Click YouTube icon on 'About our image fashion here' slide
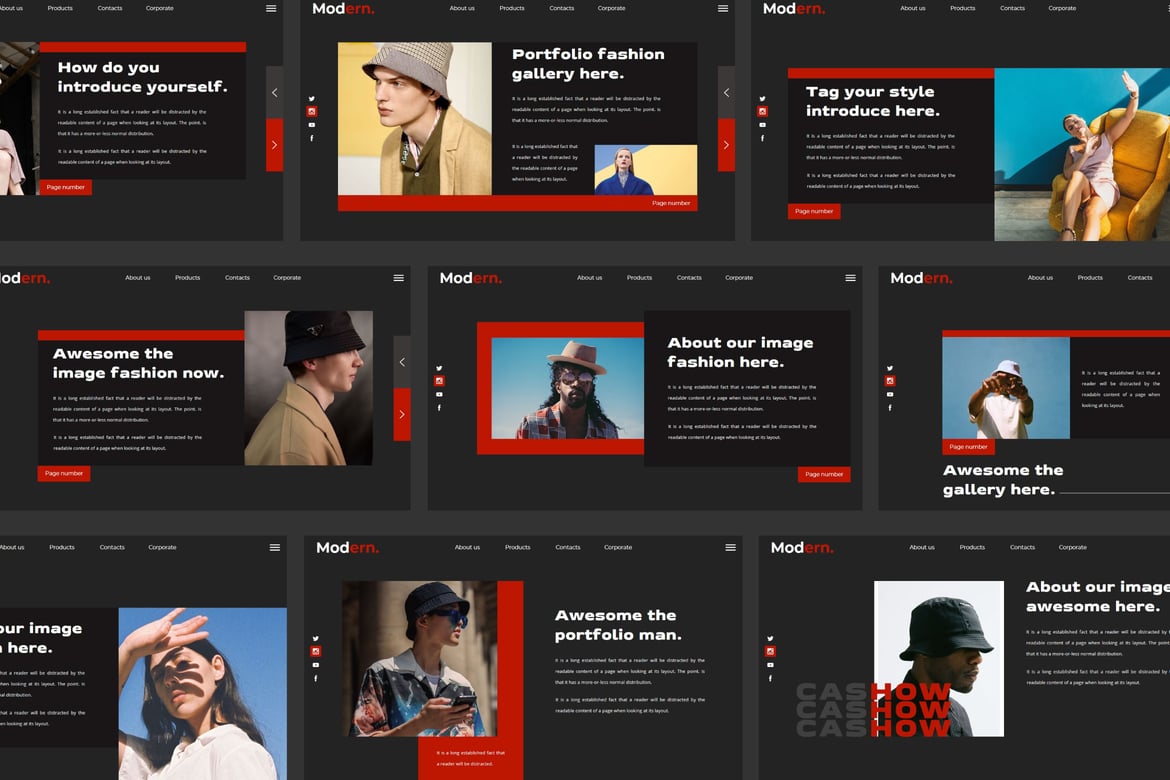1170x780 pixels. point(439,394)
